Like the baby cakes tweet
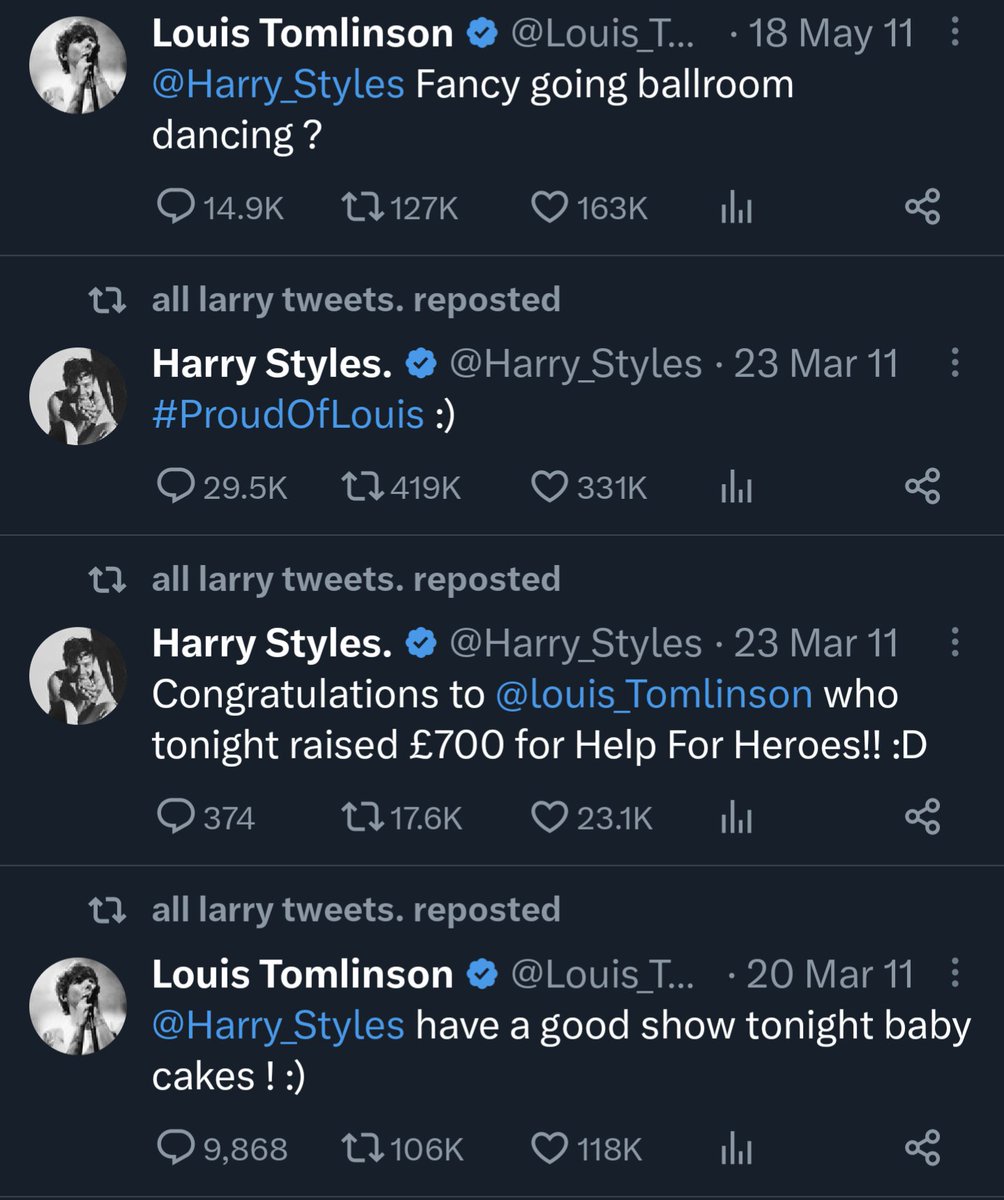The image size is (1004, 1200). pyautogui.click(x=547, y=1149)
